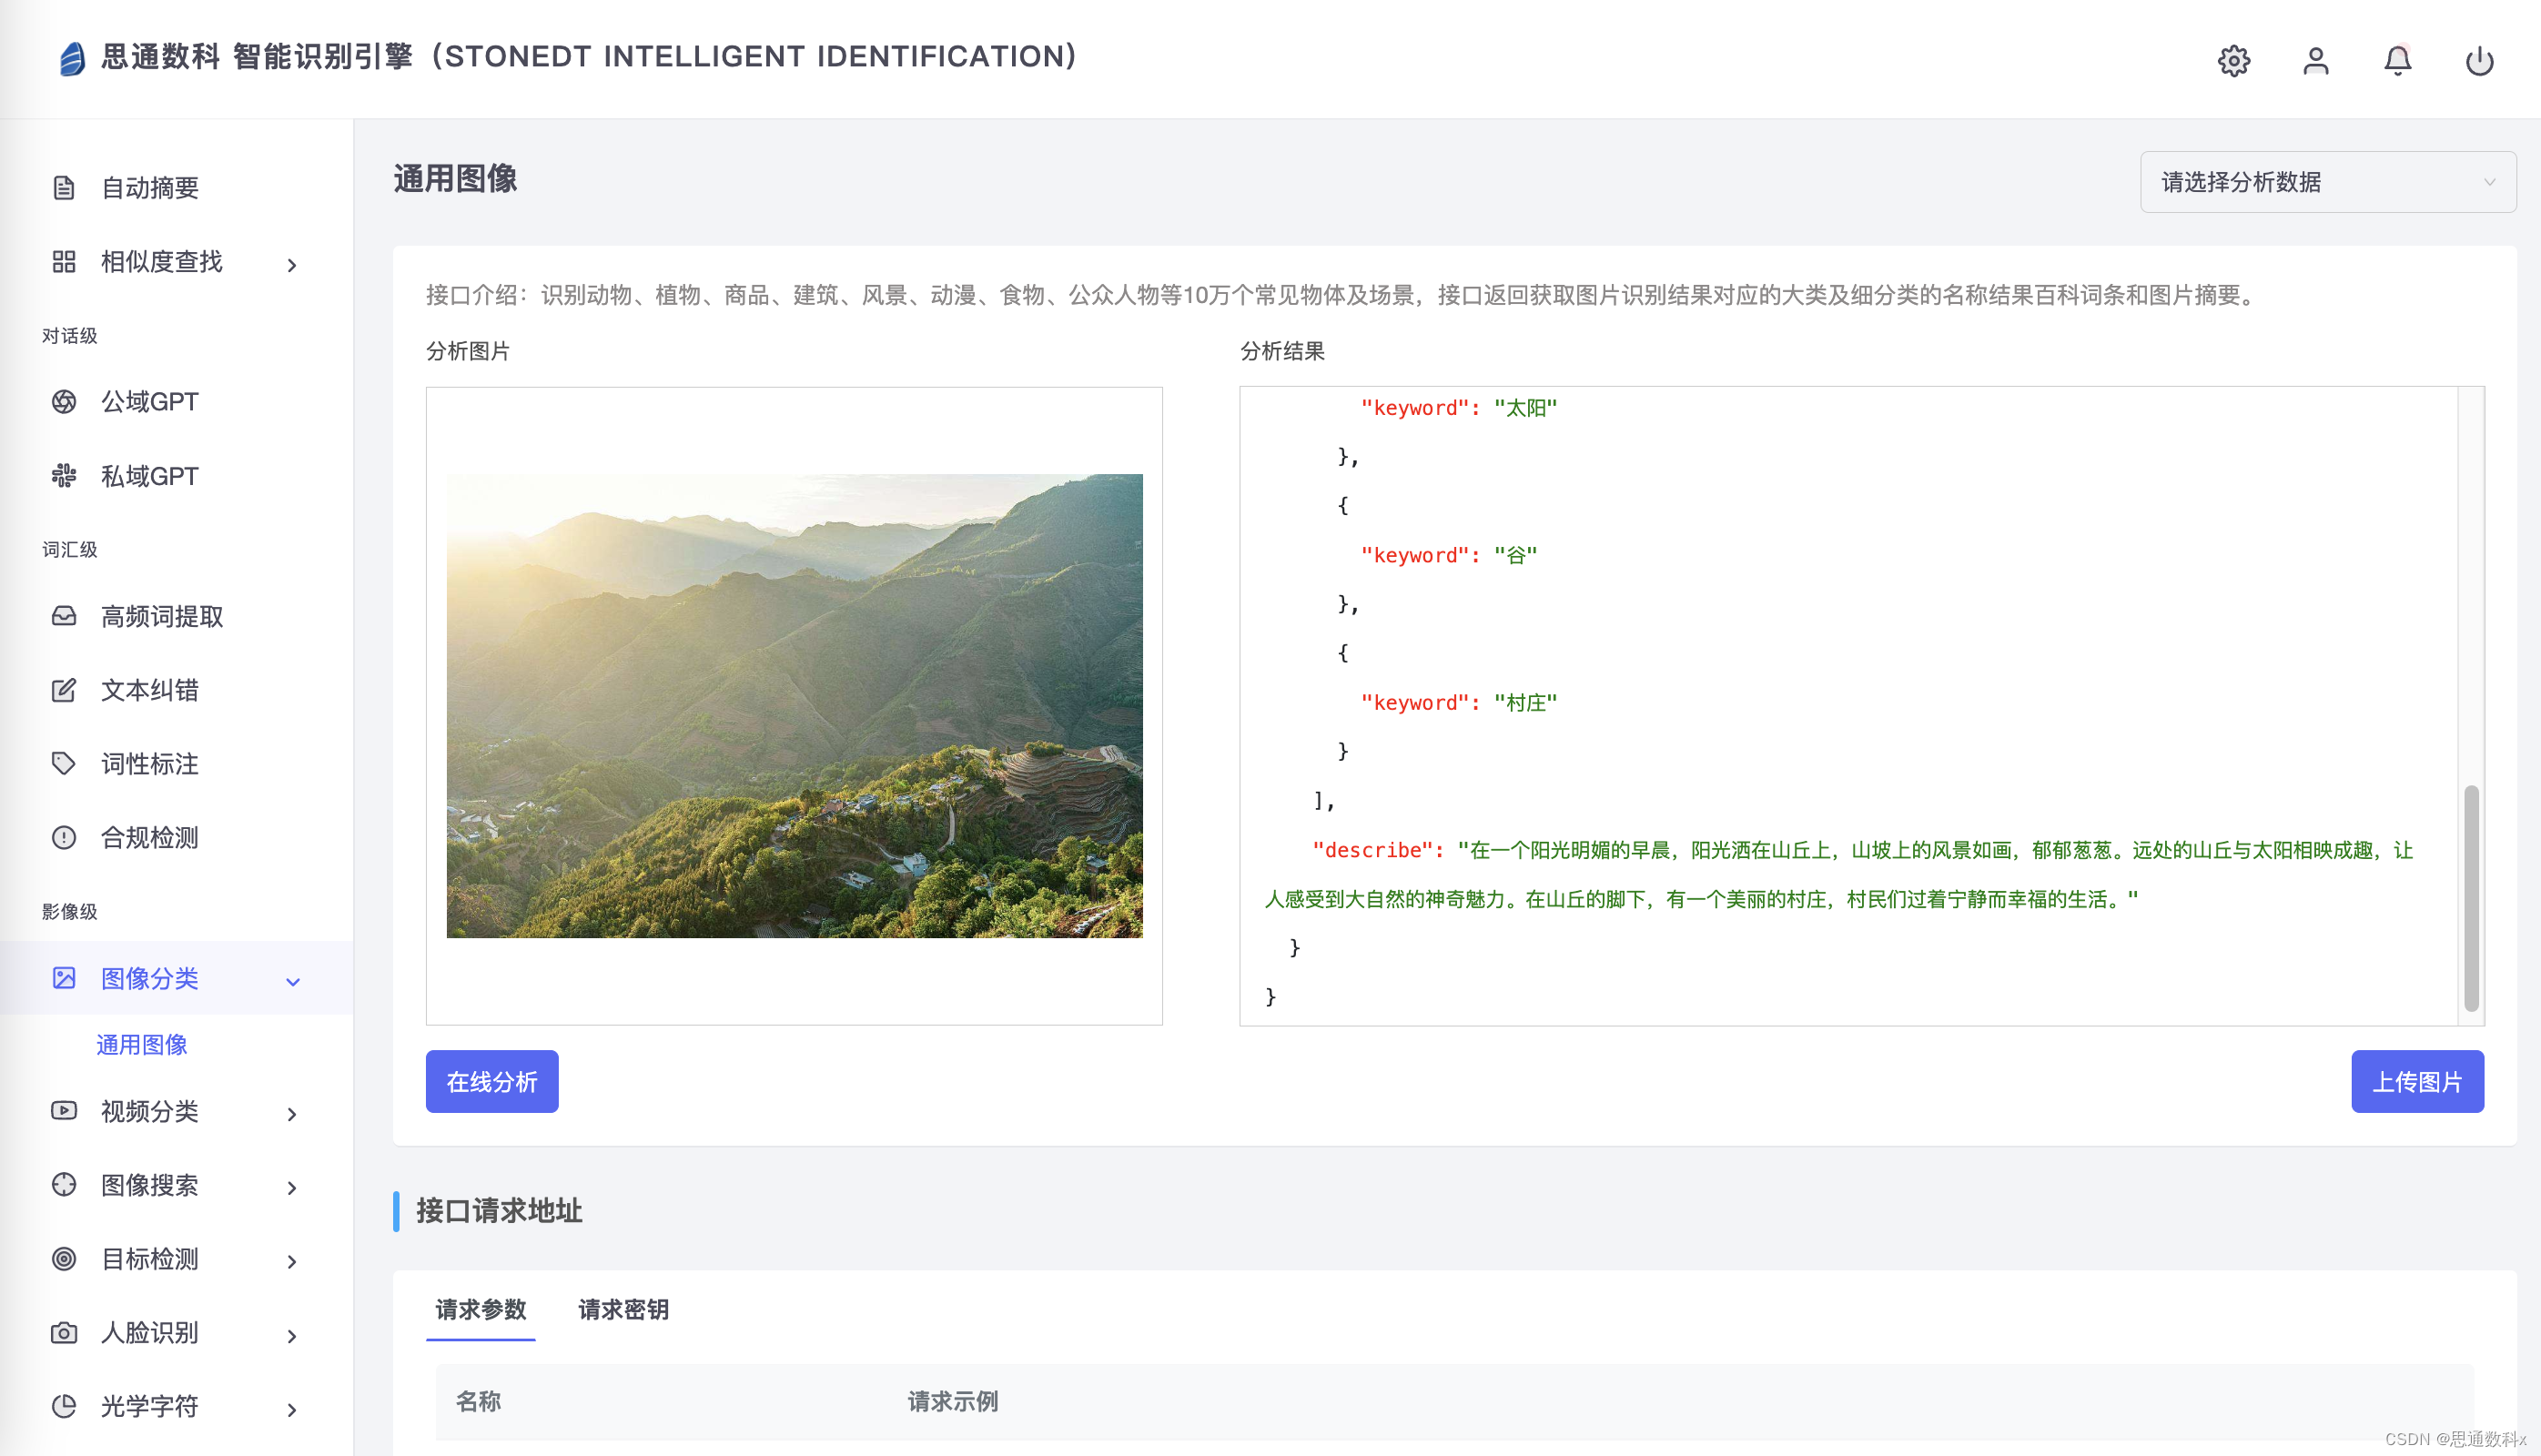The width and height of the screenshot is (2541, 1456).
Task: Expand the 视频分类 submenu chevron
Action: [x=292, y=1114]
